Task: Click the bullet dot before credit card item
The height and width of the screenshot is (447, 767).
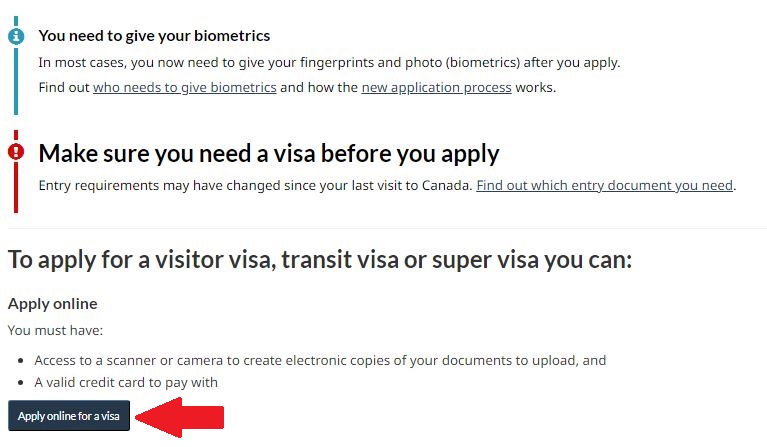Action: point(21,383)
